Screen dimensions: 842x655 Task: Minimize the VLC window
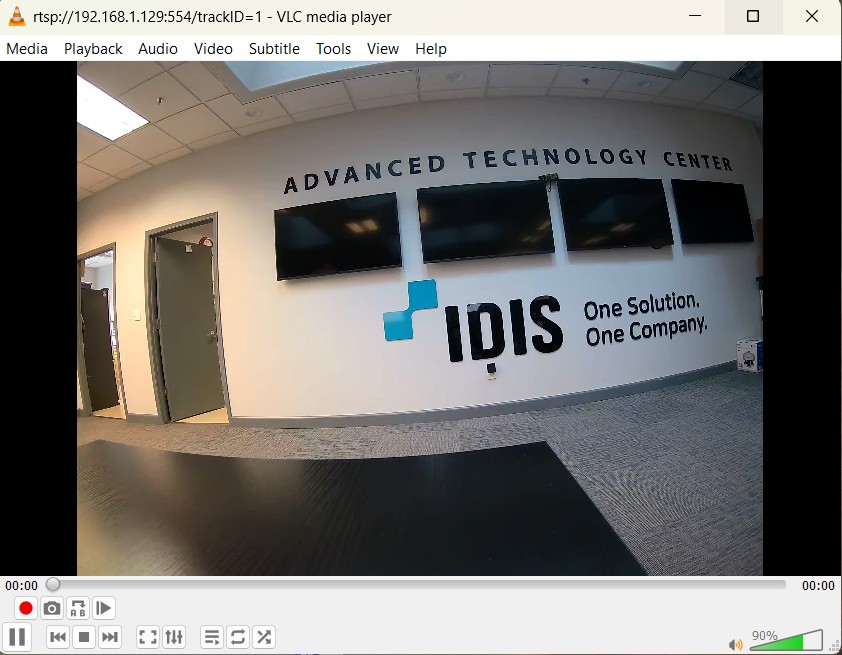(695, 16)
